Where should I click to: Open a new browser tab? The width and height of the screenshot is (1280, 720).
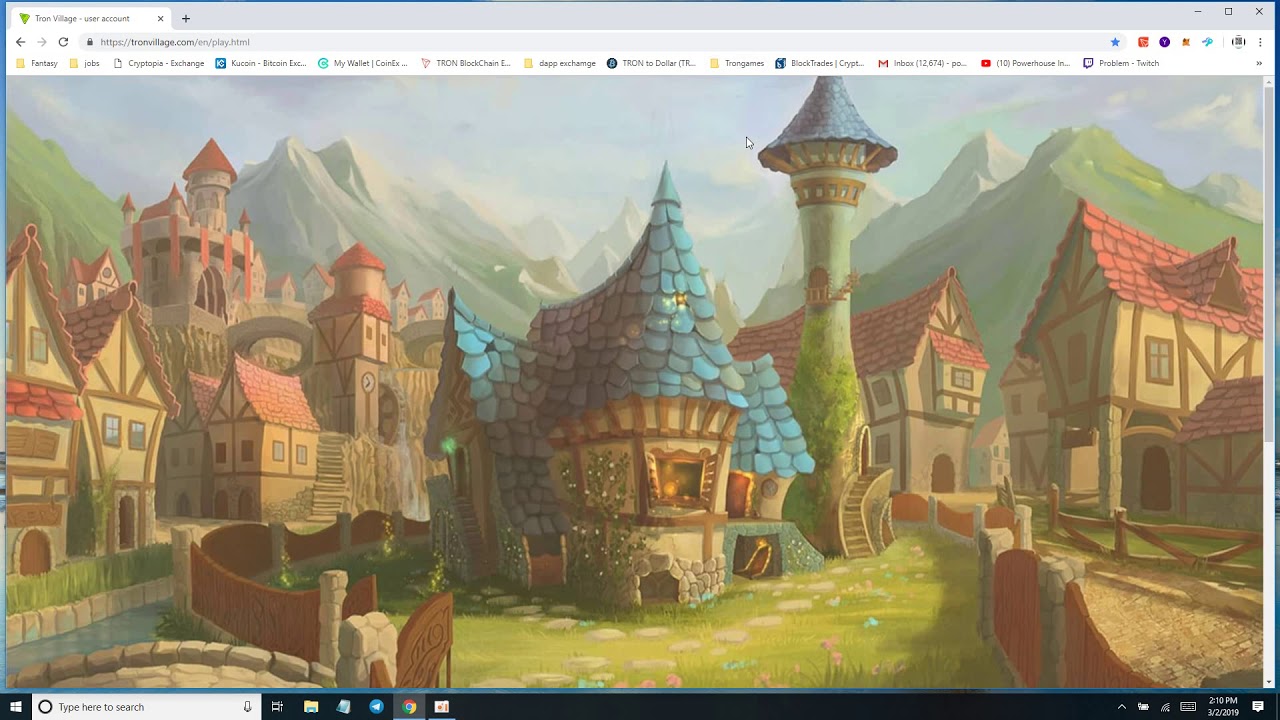pos(186,18)
